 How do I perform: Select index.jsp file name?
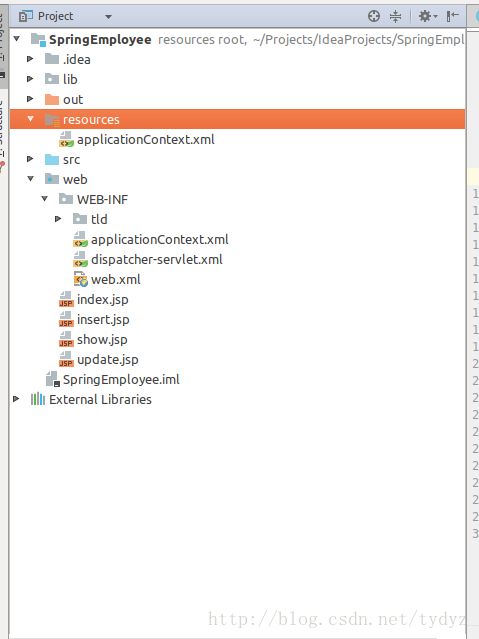coord(103,300)
